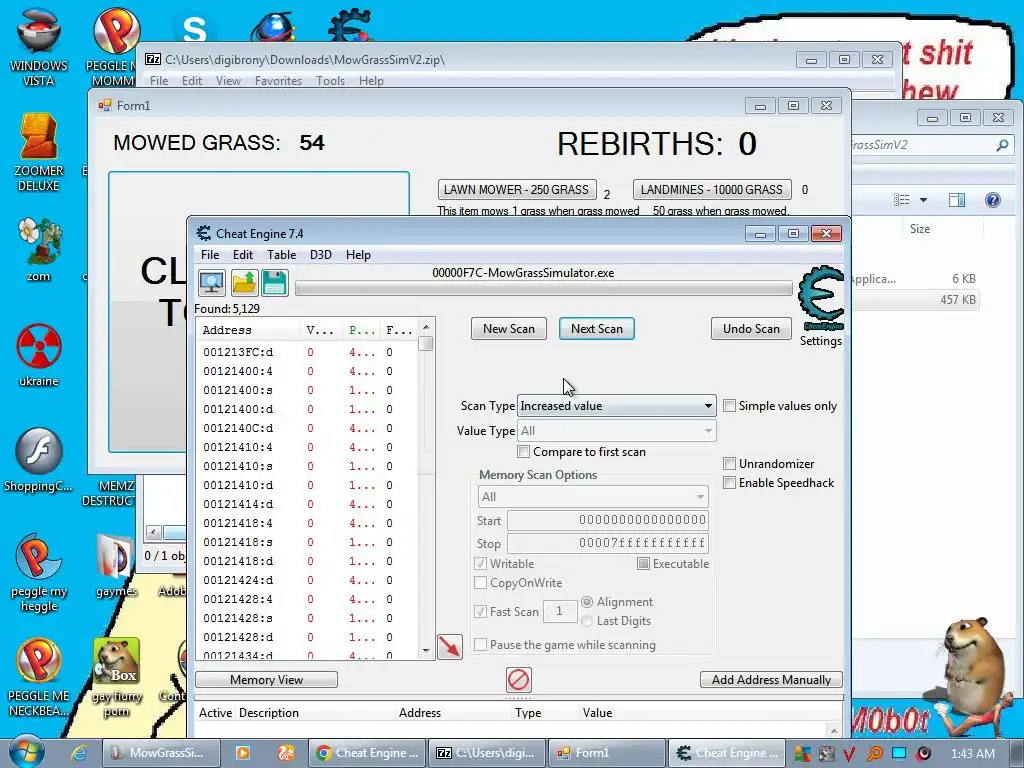Launch Internet Explorer from quick launch

click(80, 753)
